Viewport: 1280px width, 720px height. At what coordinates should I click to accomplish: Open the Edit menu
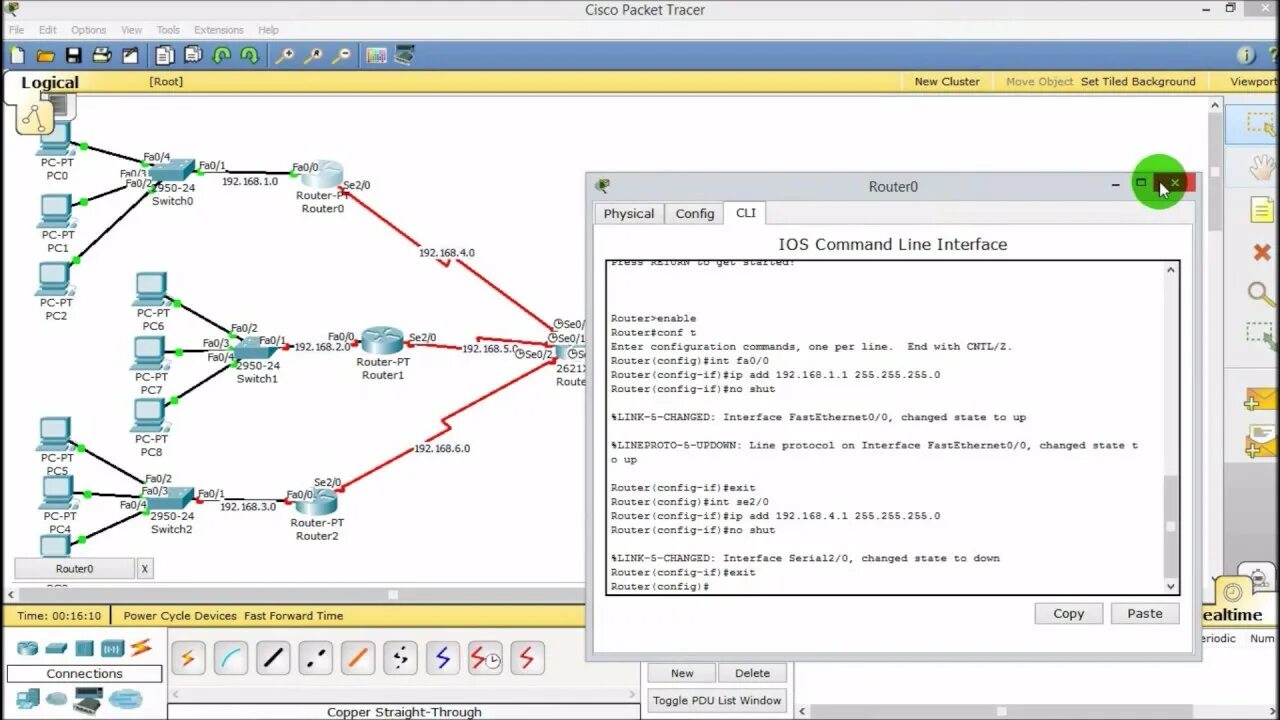click(x=48, y=30)
